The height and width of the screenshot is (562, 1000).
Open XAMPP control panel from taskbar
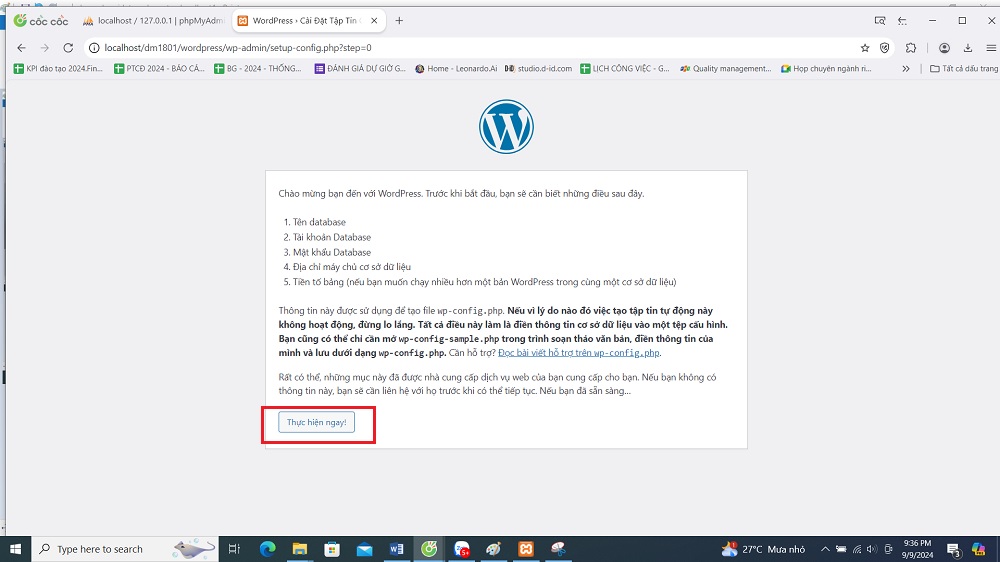click(526, 549)
